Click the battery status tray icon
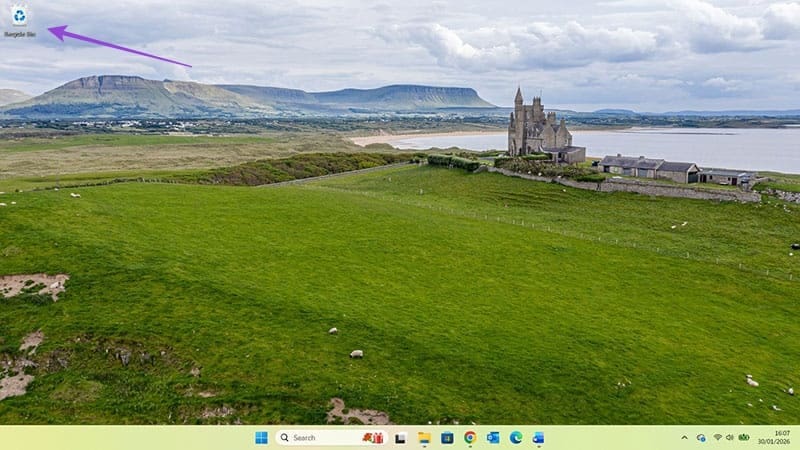Screen dimensions: 800x450 (x=744, y=438)
